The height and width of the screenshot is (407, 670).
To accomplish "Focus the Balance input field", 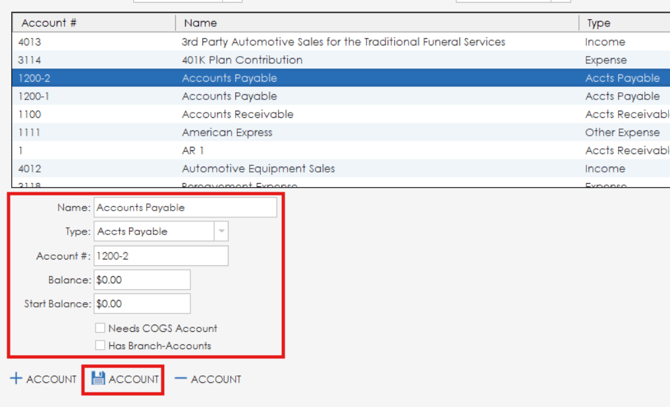I will [x=141, y=280].
